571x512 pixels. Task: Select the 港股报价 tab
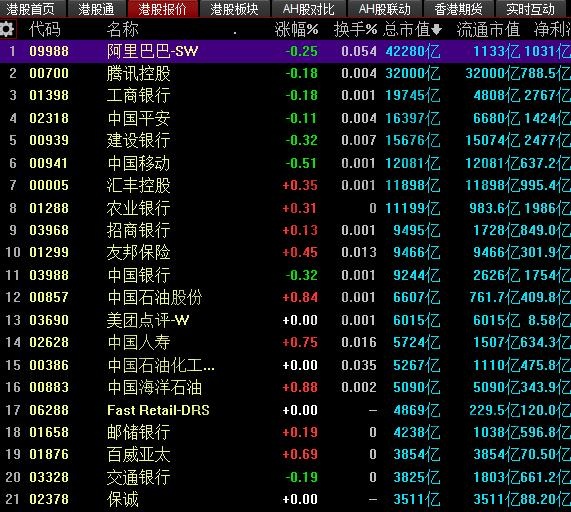[x=162, y=9]
